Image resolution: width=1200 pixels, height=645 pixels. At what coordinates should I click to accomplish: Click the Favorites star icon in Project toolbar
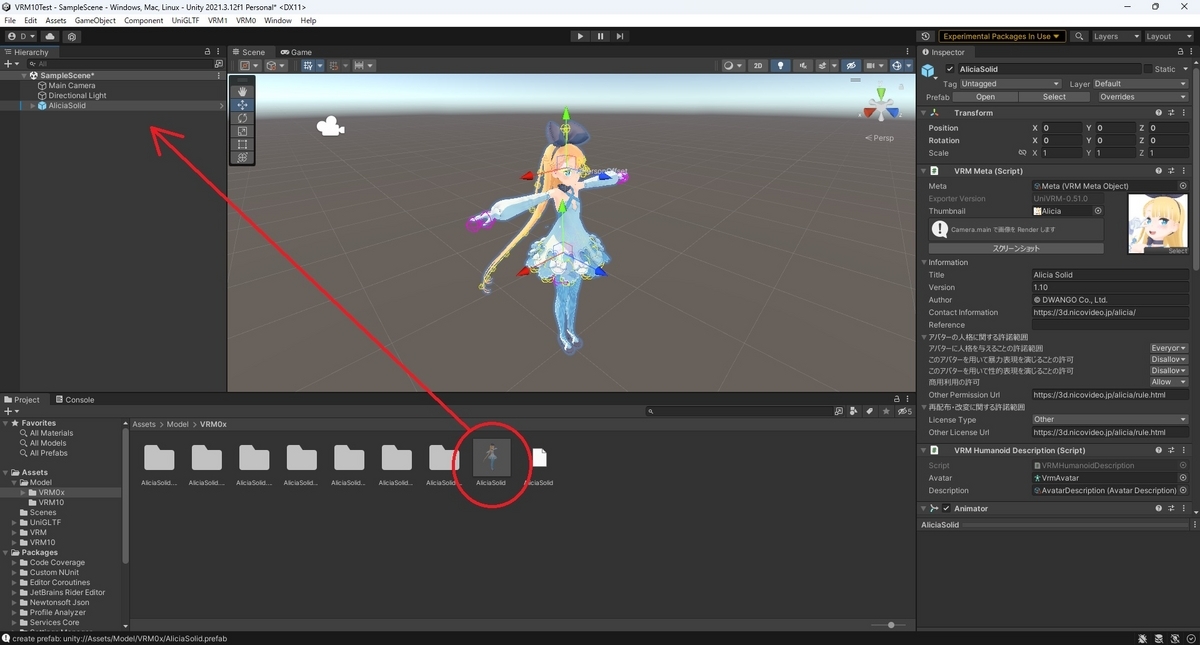885,411
